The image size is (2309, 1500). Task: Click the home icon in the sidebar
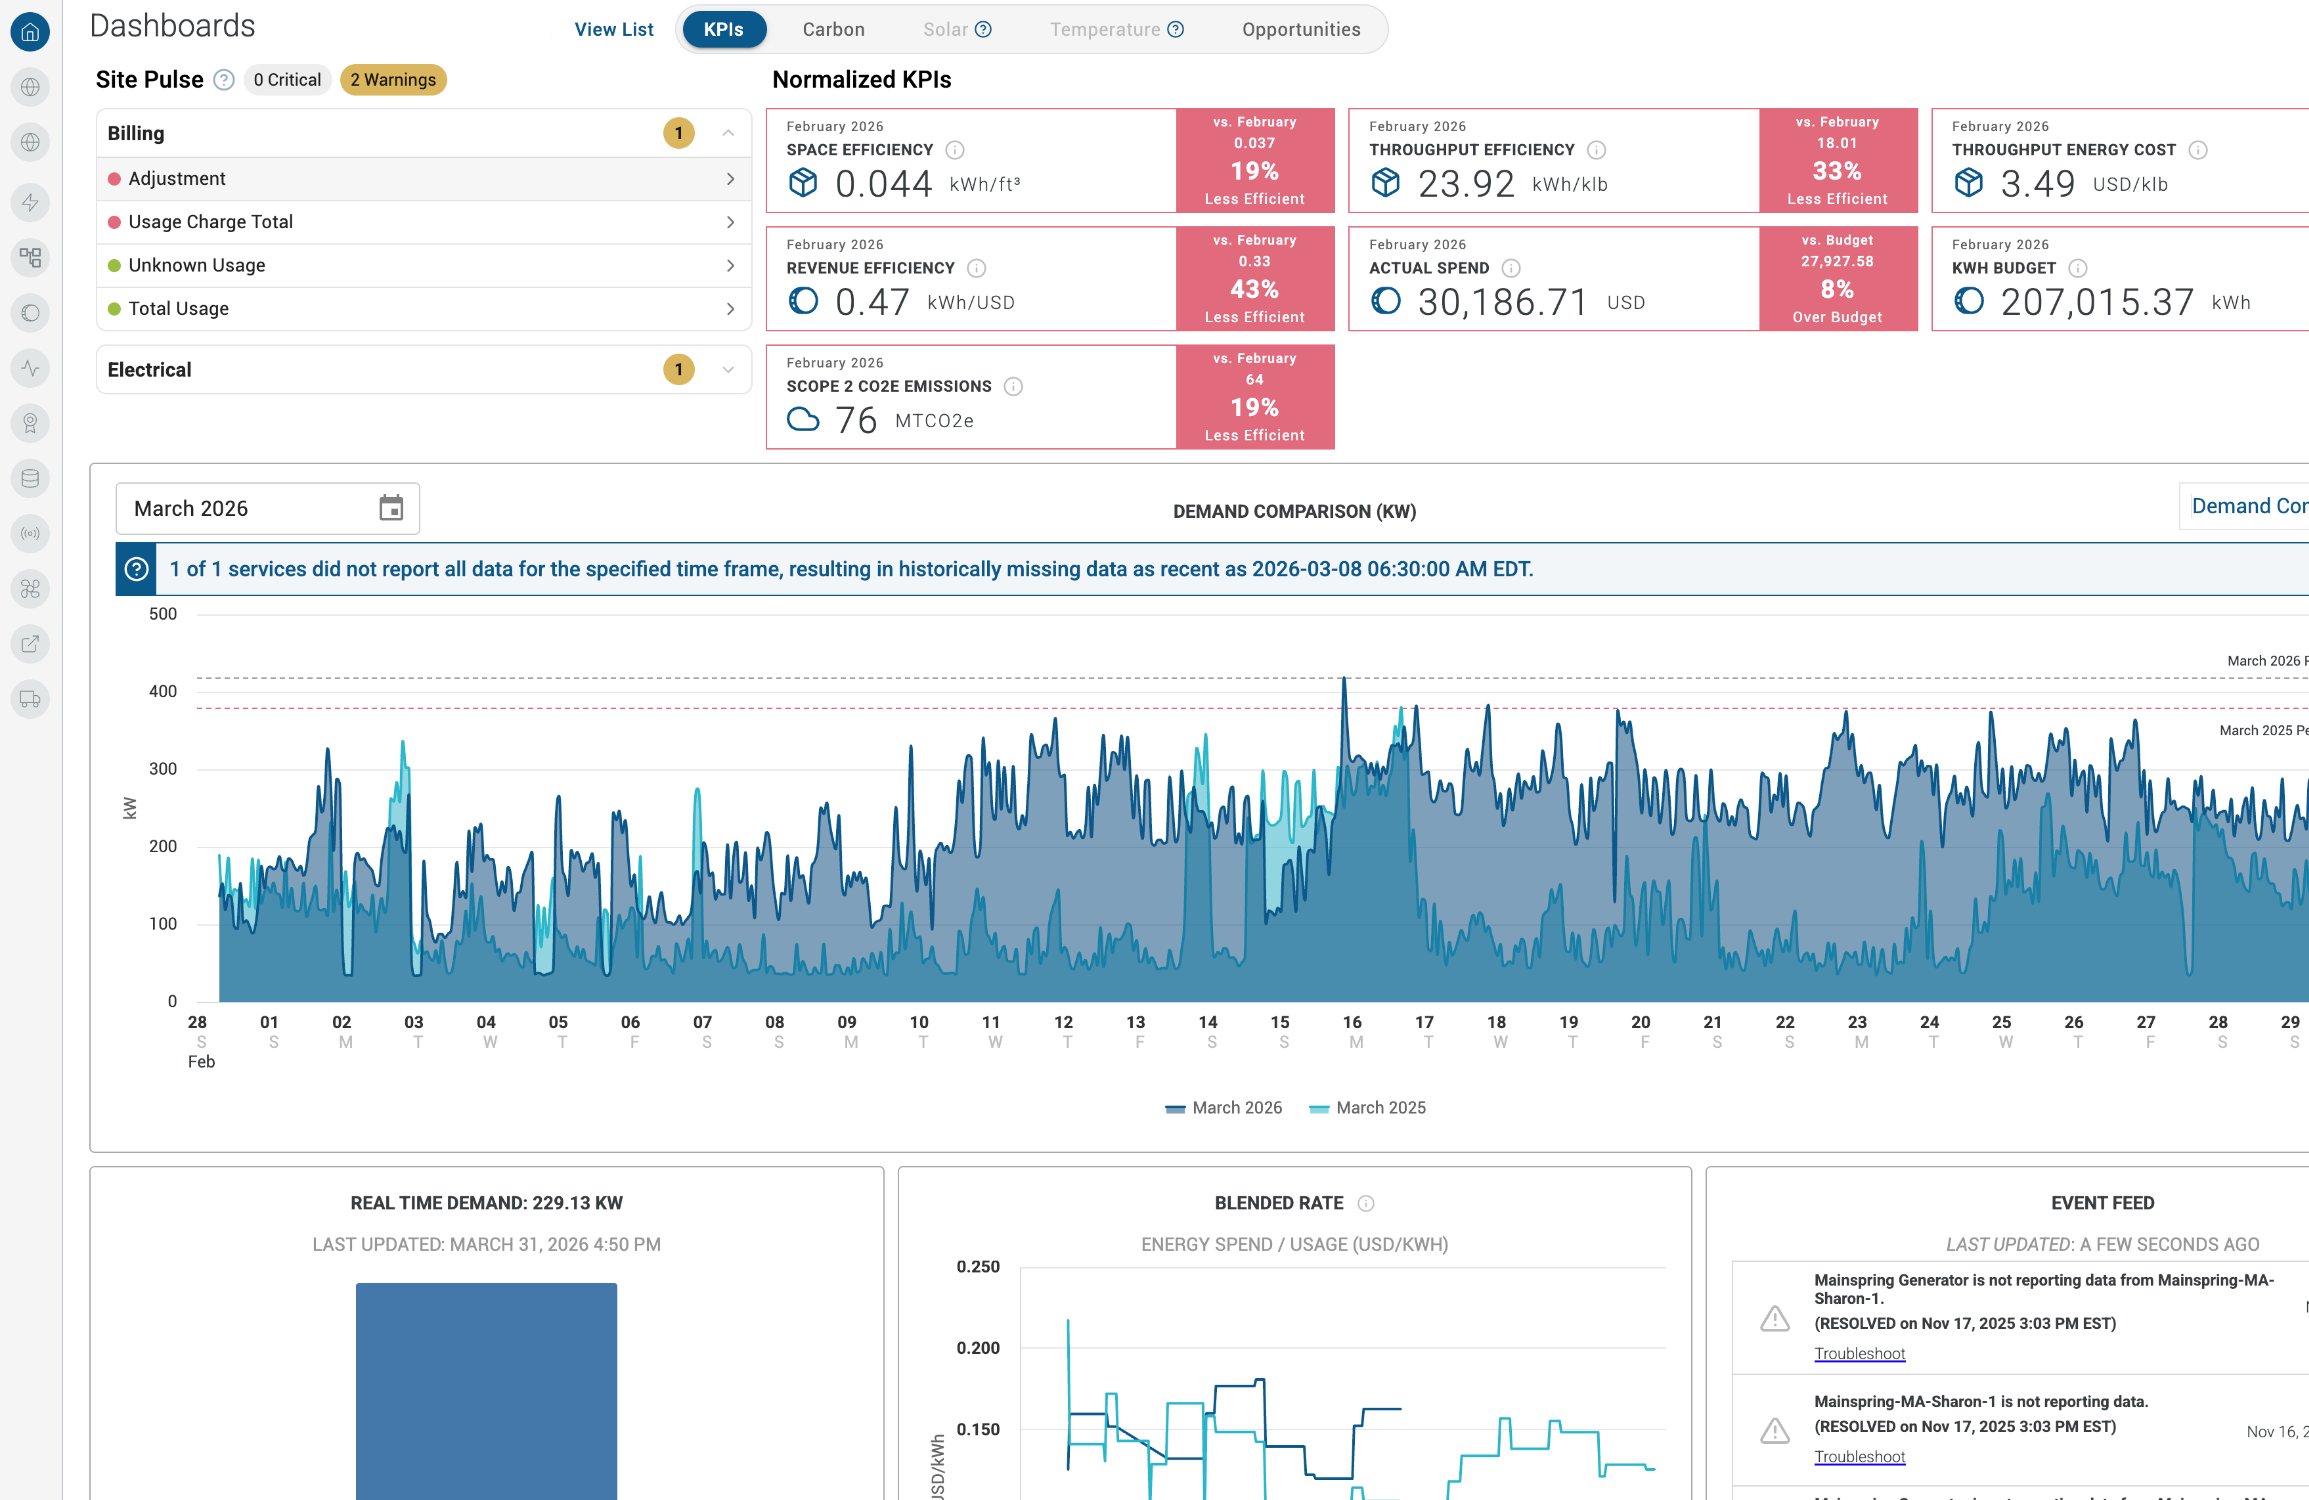click(x=30, y=32)
